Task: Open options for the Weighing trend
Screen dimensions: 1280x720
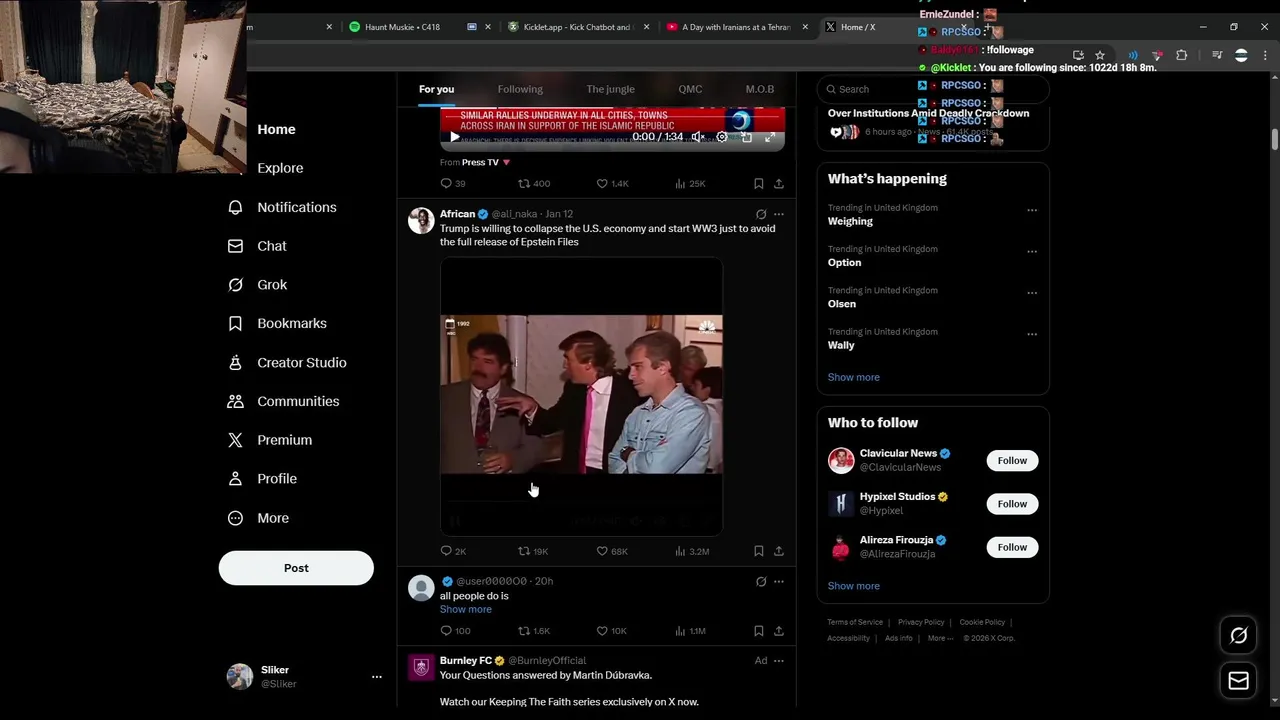Action: click(x=1032, y=210)
